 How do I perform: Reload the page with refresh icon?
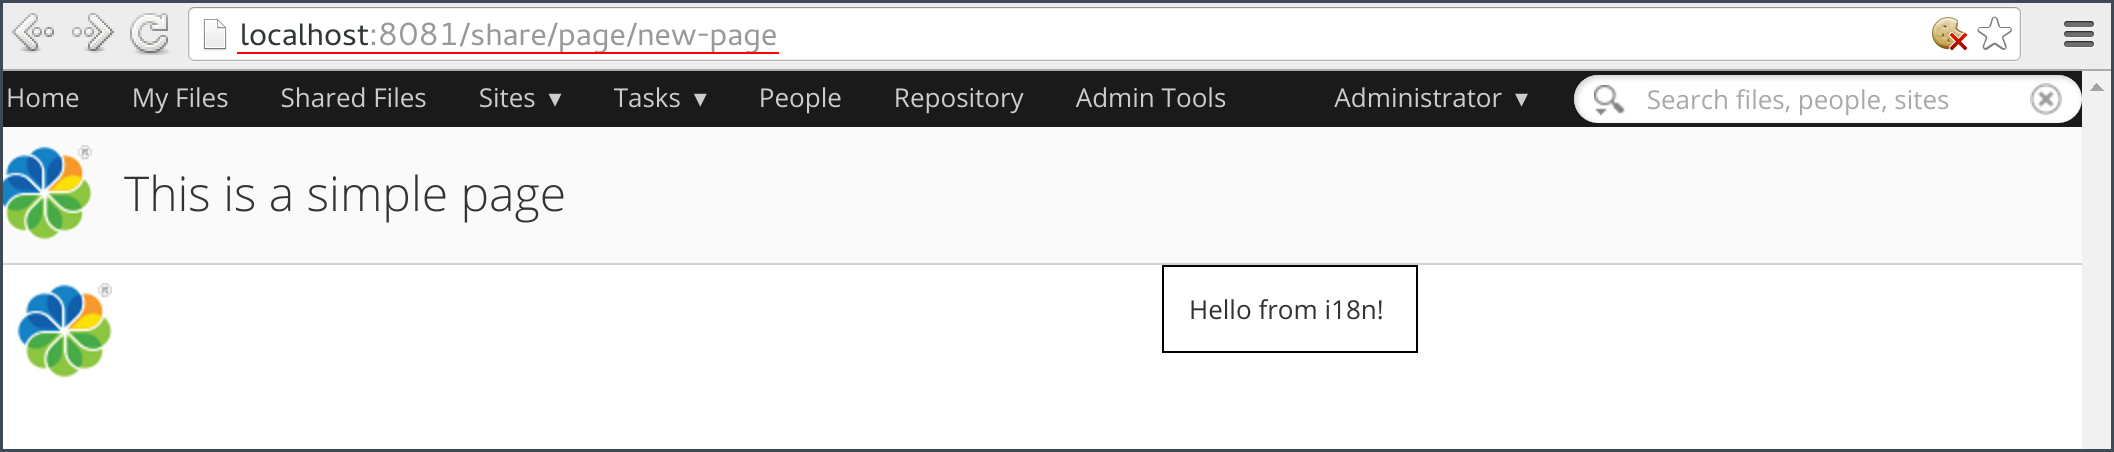[150, 33]
